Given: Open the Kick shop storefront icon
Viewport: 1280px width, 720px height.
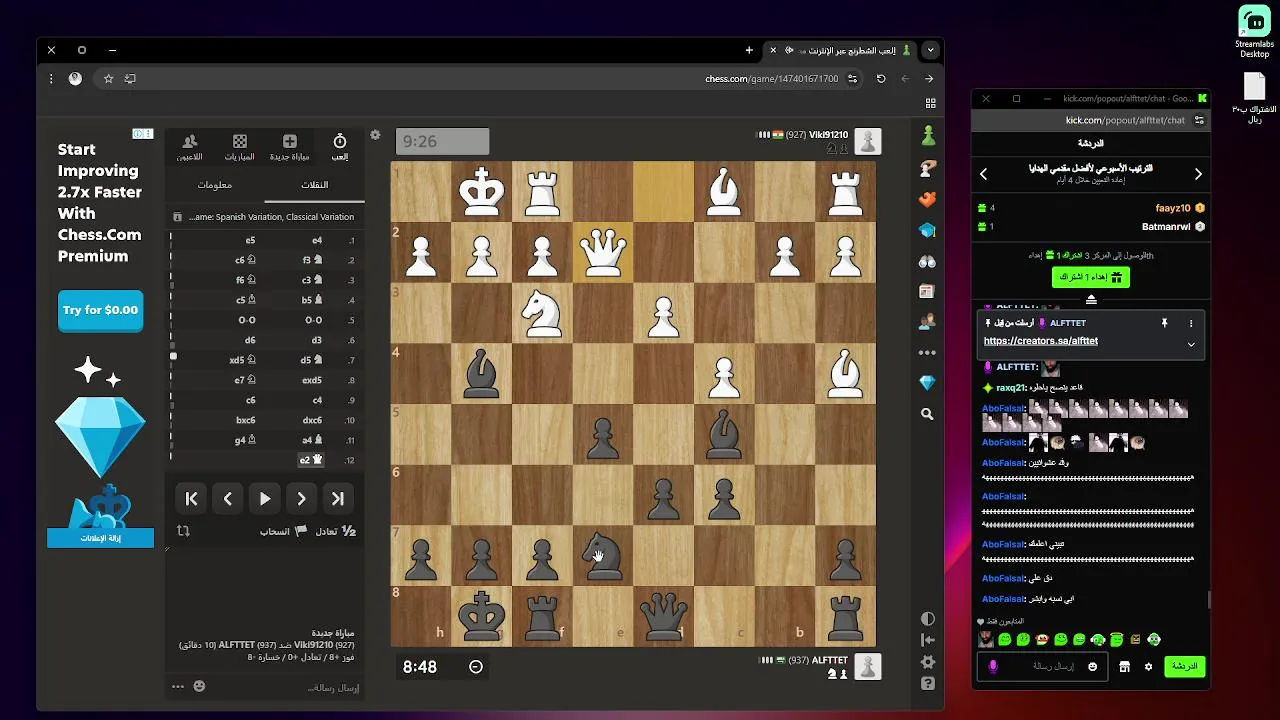Looking at the screenshot, I should point(1124,667).
